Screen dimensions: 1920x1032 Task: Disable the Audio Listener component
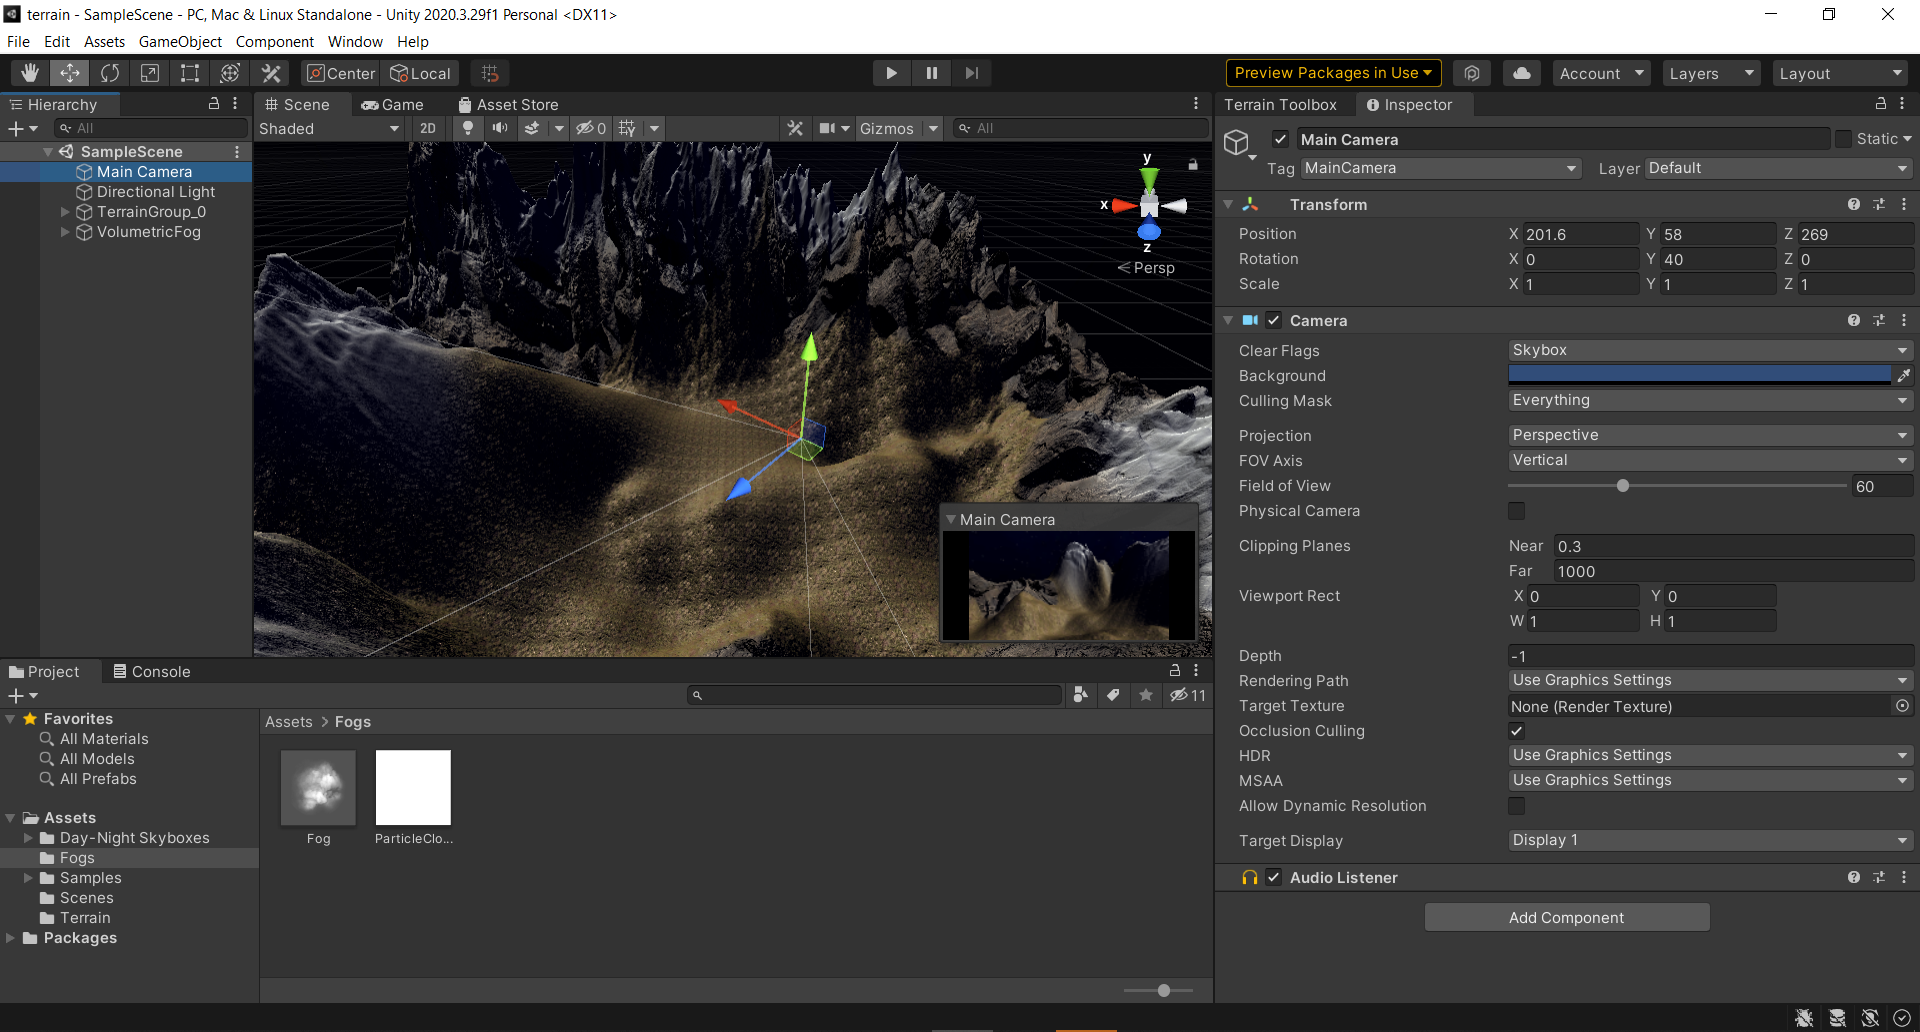tap(1273, 877)
